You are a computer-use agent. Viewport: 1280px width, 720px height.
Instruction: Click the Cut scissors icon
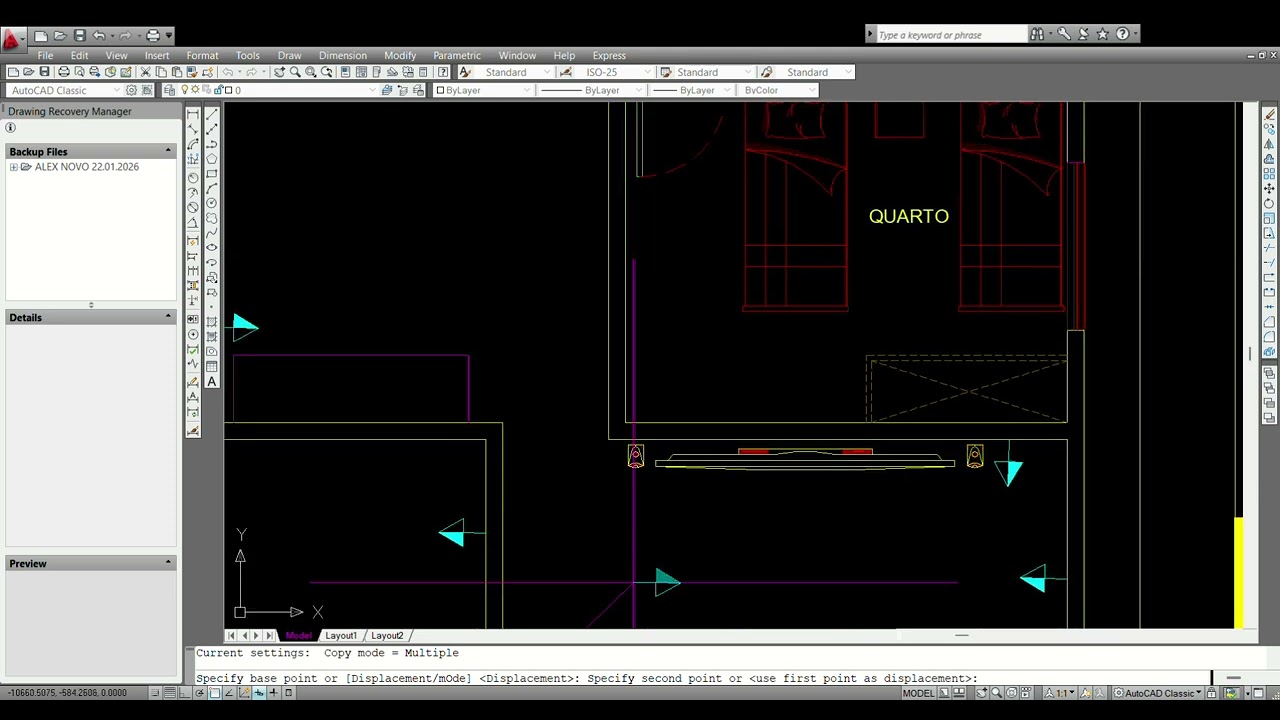point(145,72)
